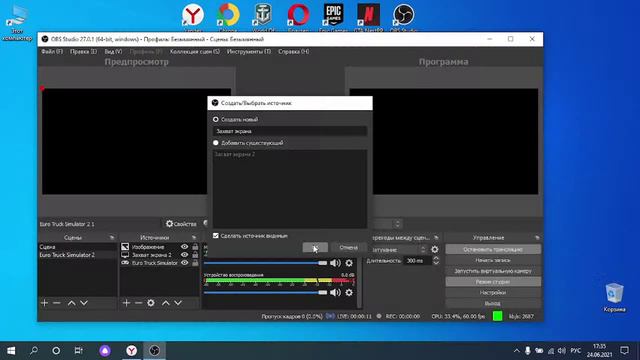This screenshot has height=360, width=640.
Task: Open gear of mixer channel above Устройство воспроизведения
Action: tap(349, 263)
